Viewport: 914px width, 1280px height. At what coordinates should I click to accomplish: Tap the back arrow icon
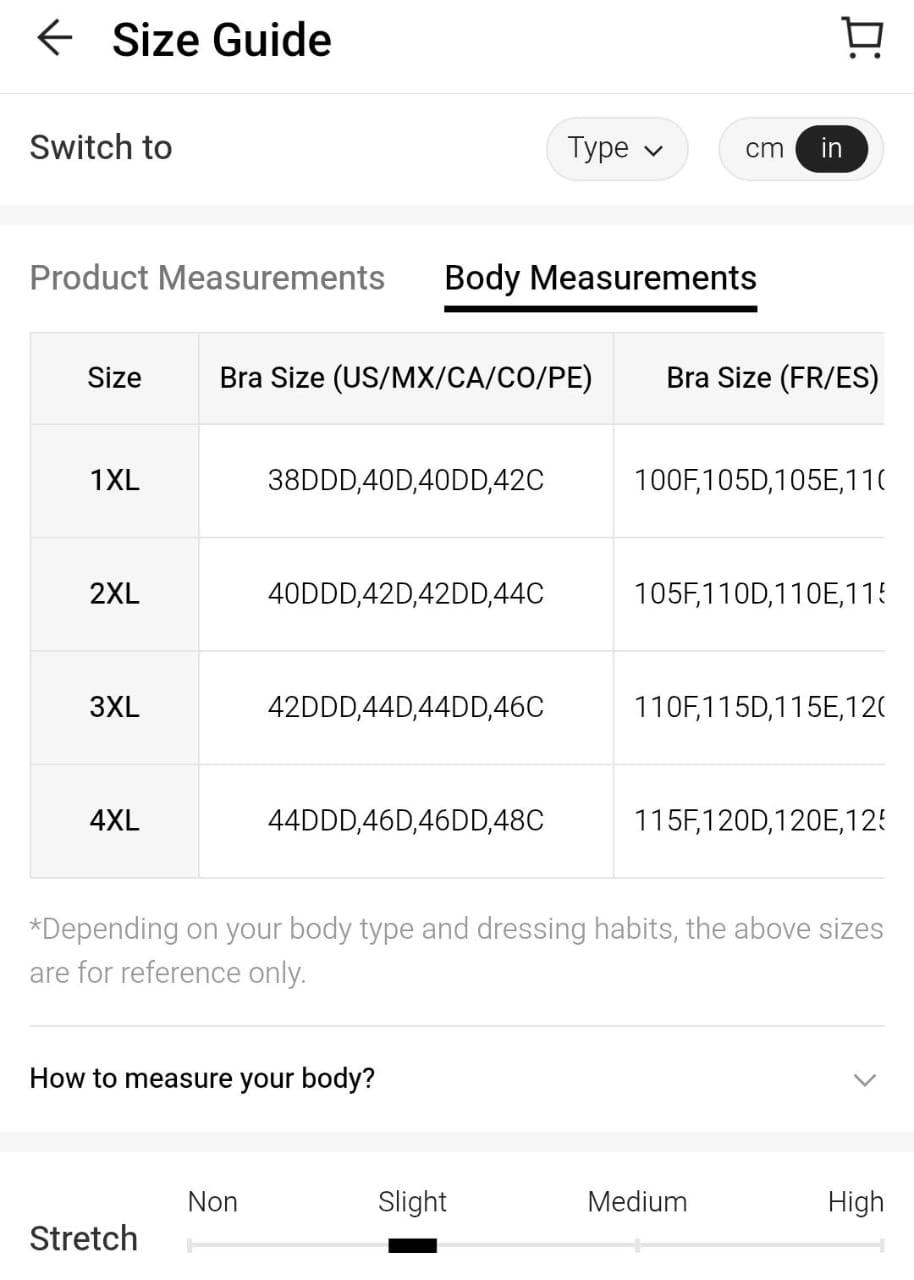coord(55,39)
